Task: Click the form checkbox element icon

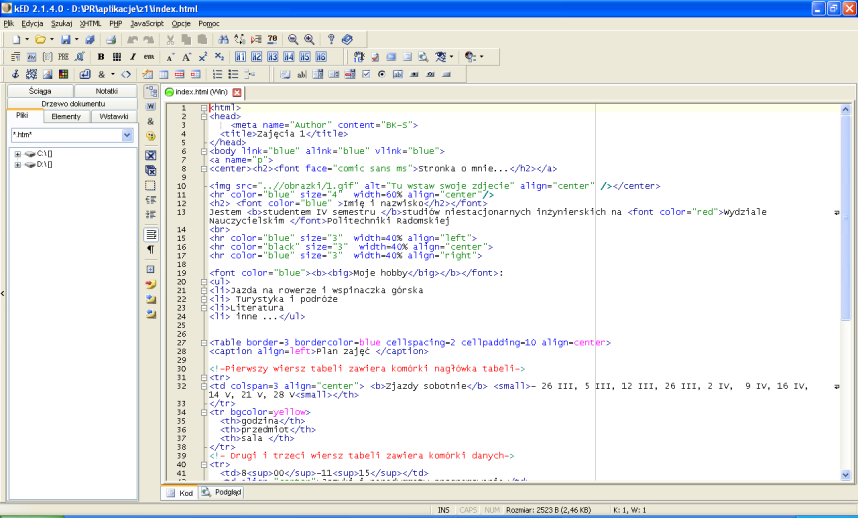Action: 366,74
